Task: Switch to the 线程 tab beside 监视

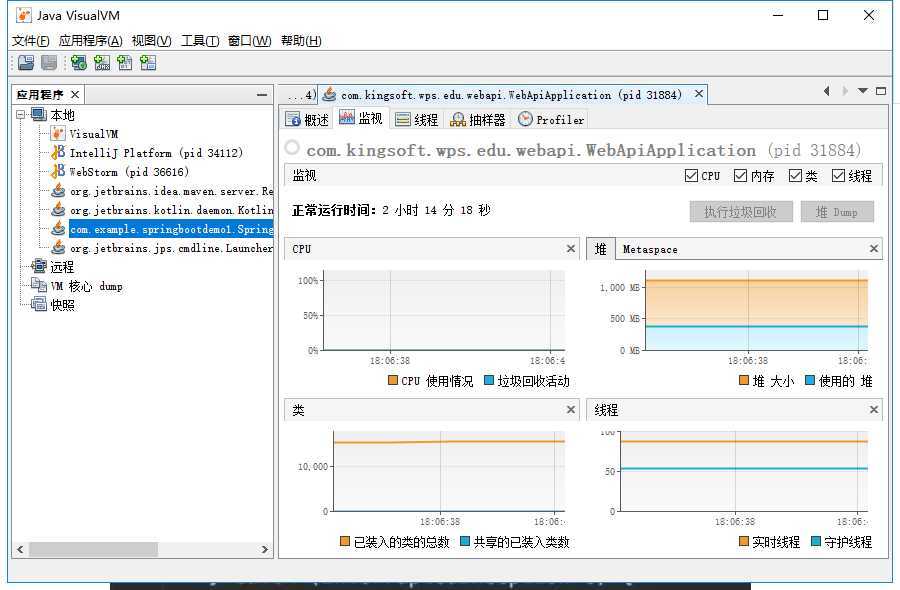Action: point(417,119)
